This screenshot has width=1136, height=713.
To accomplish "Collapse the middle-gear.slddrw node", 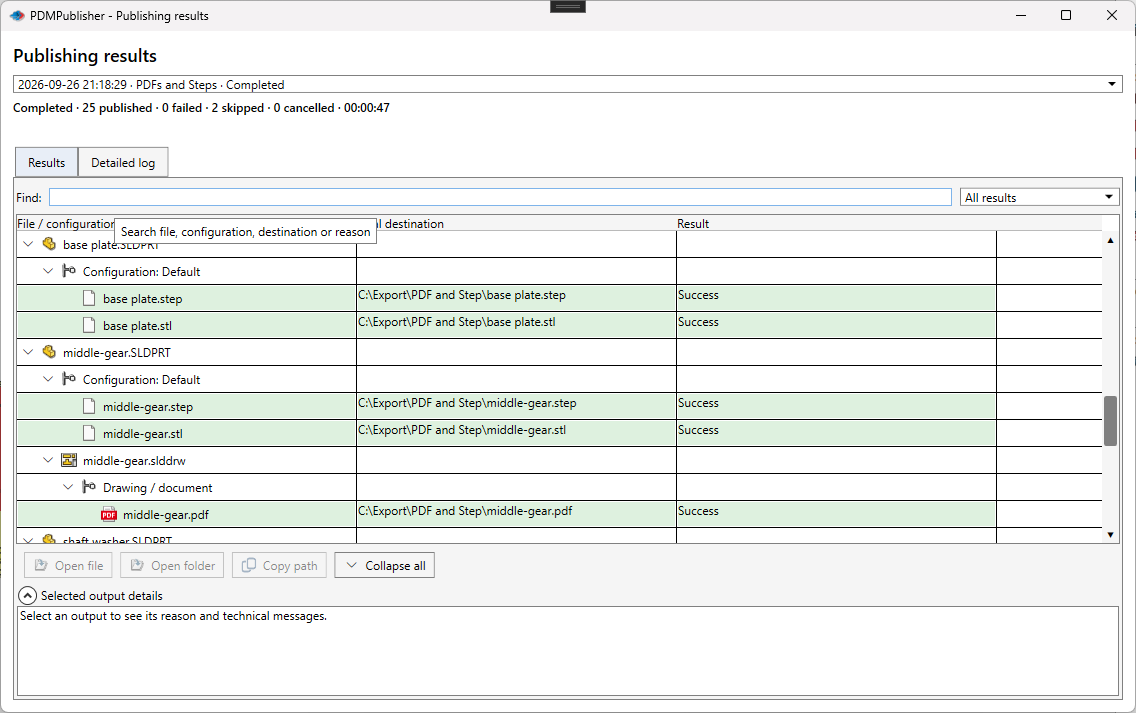I will [48, 460].
